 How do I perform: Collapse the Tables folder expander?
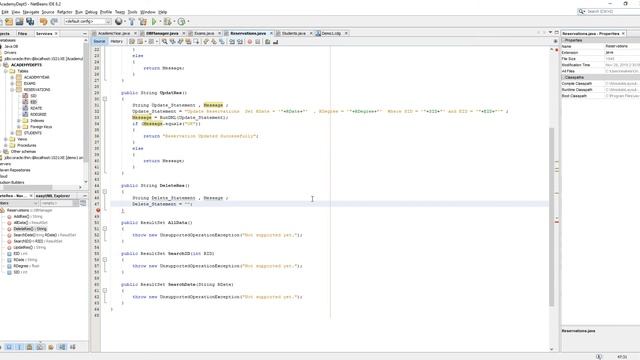(x=6, y=71)
